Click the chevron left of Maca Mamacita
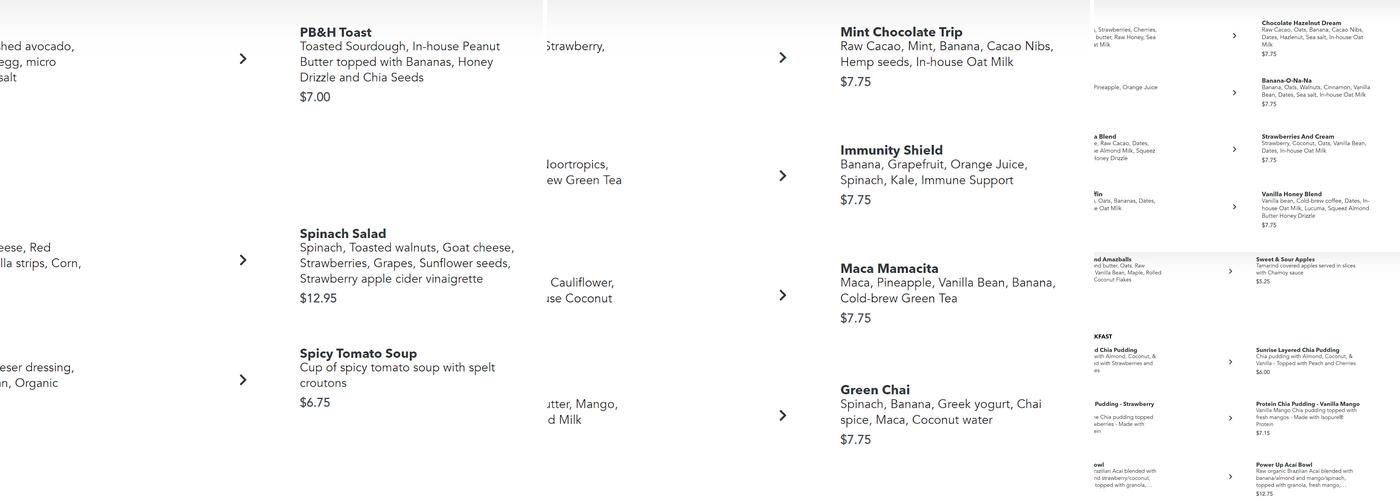1400x500 pixels. pyautogui.click(x=783, y=295)
